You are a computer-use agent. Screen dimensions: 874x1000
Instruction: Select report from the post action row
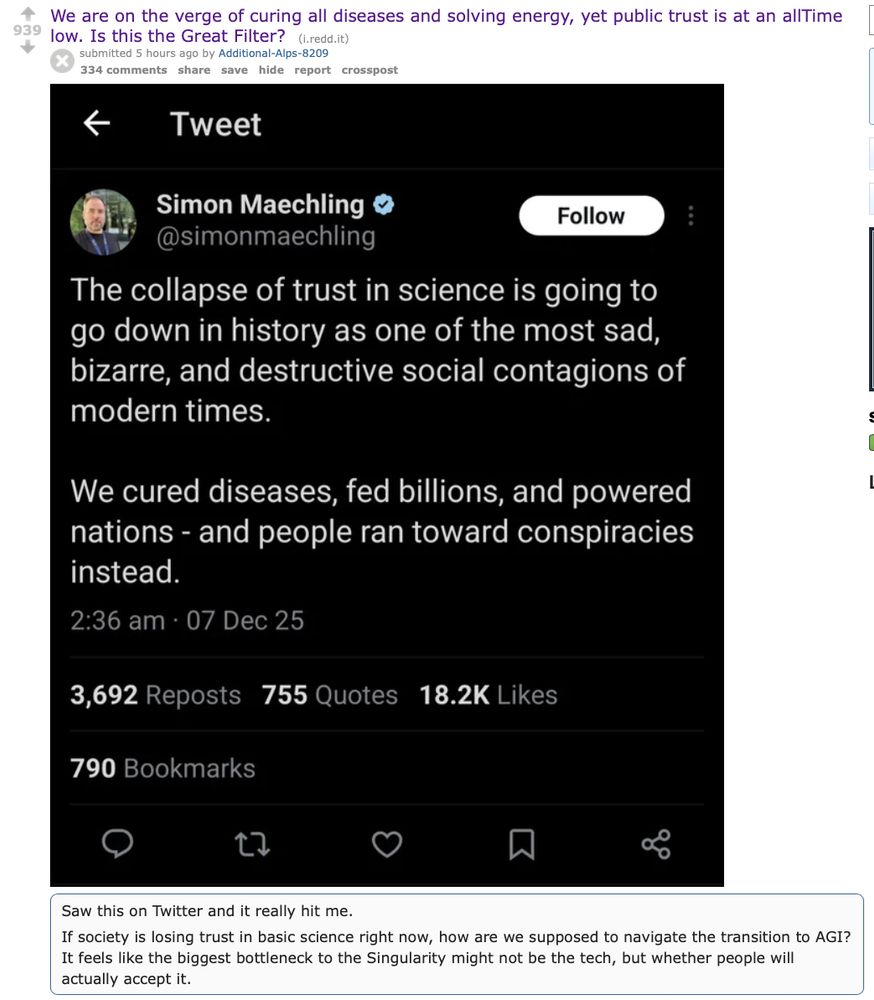coord(312,70)
